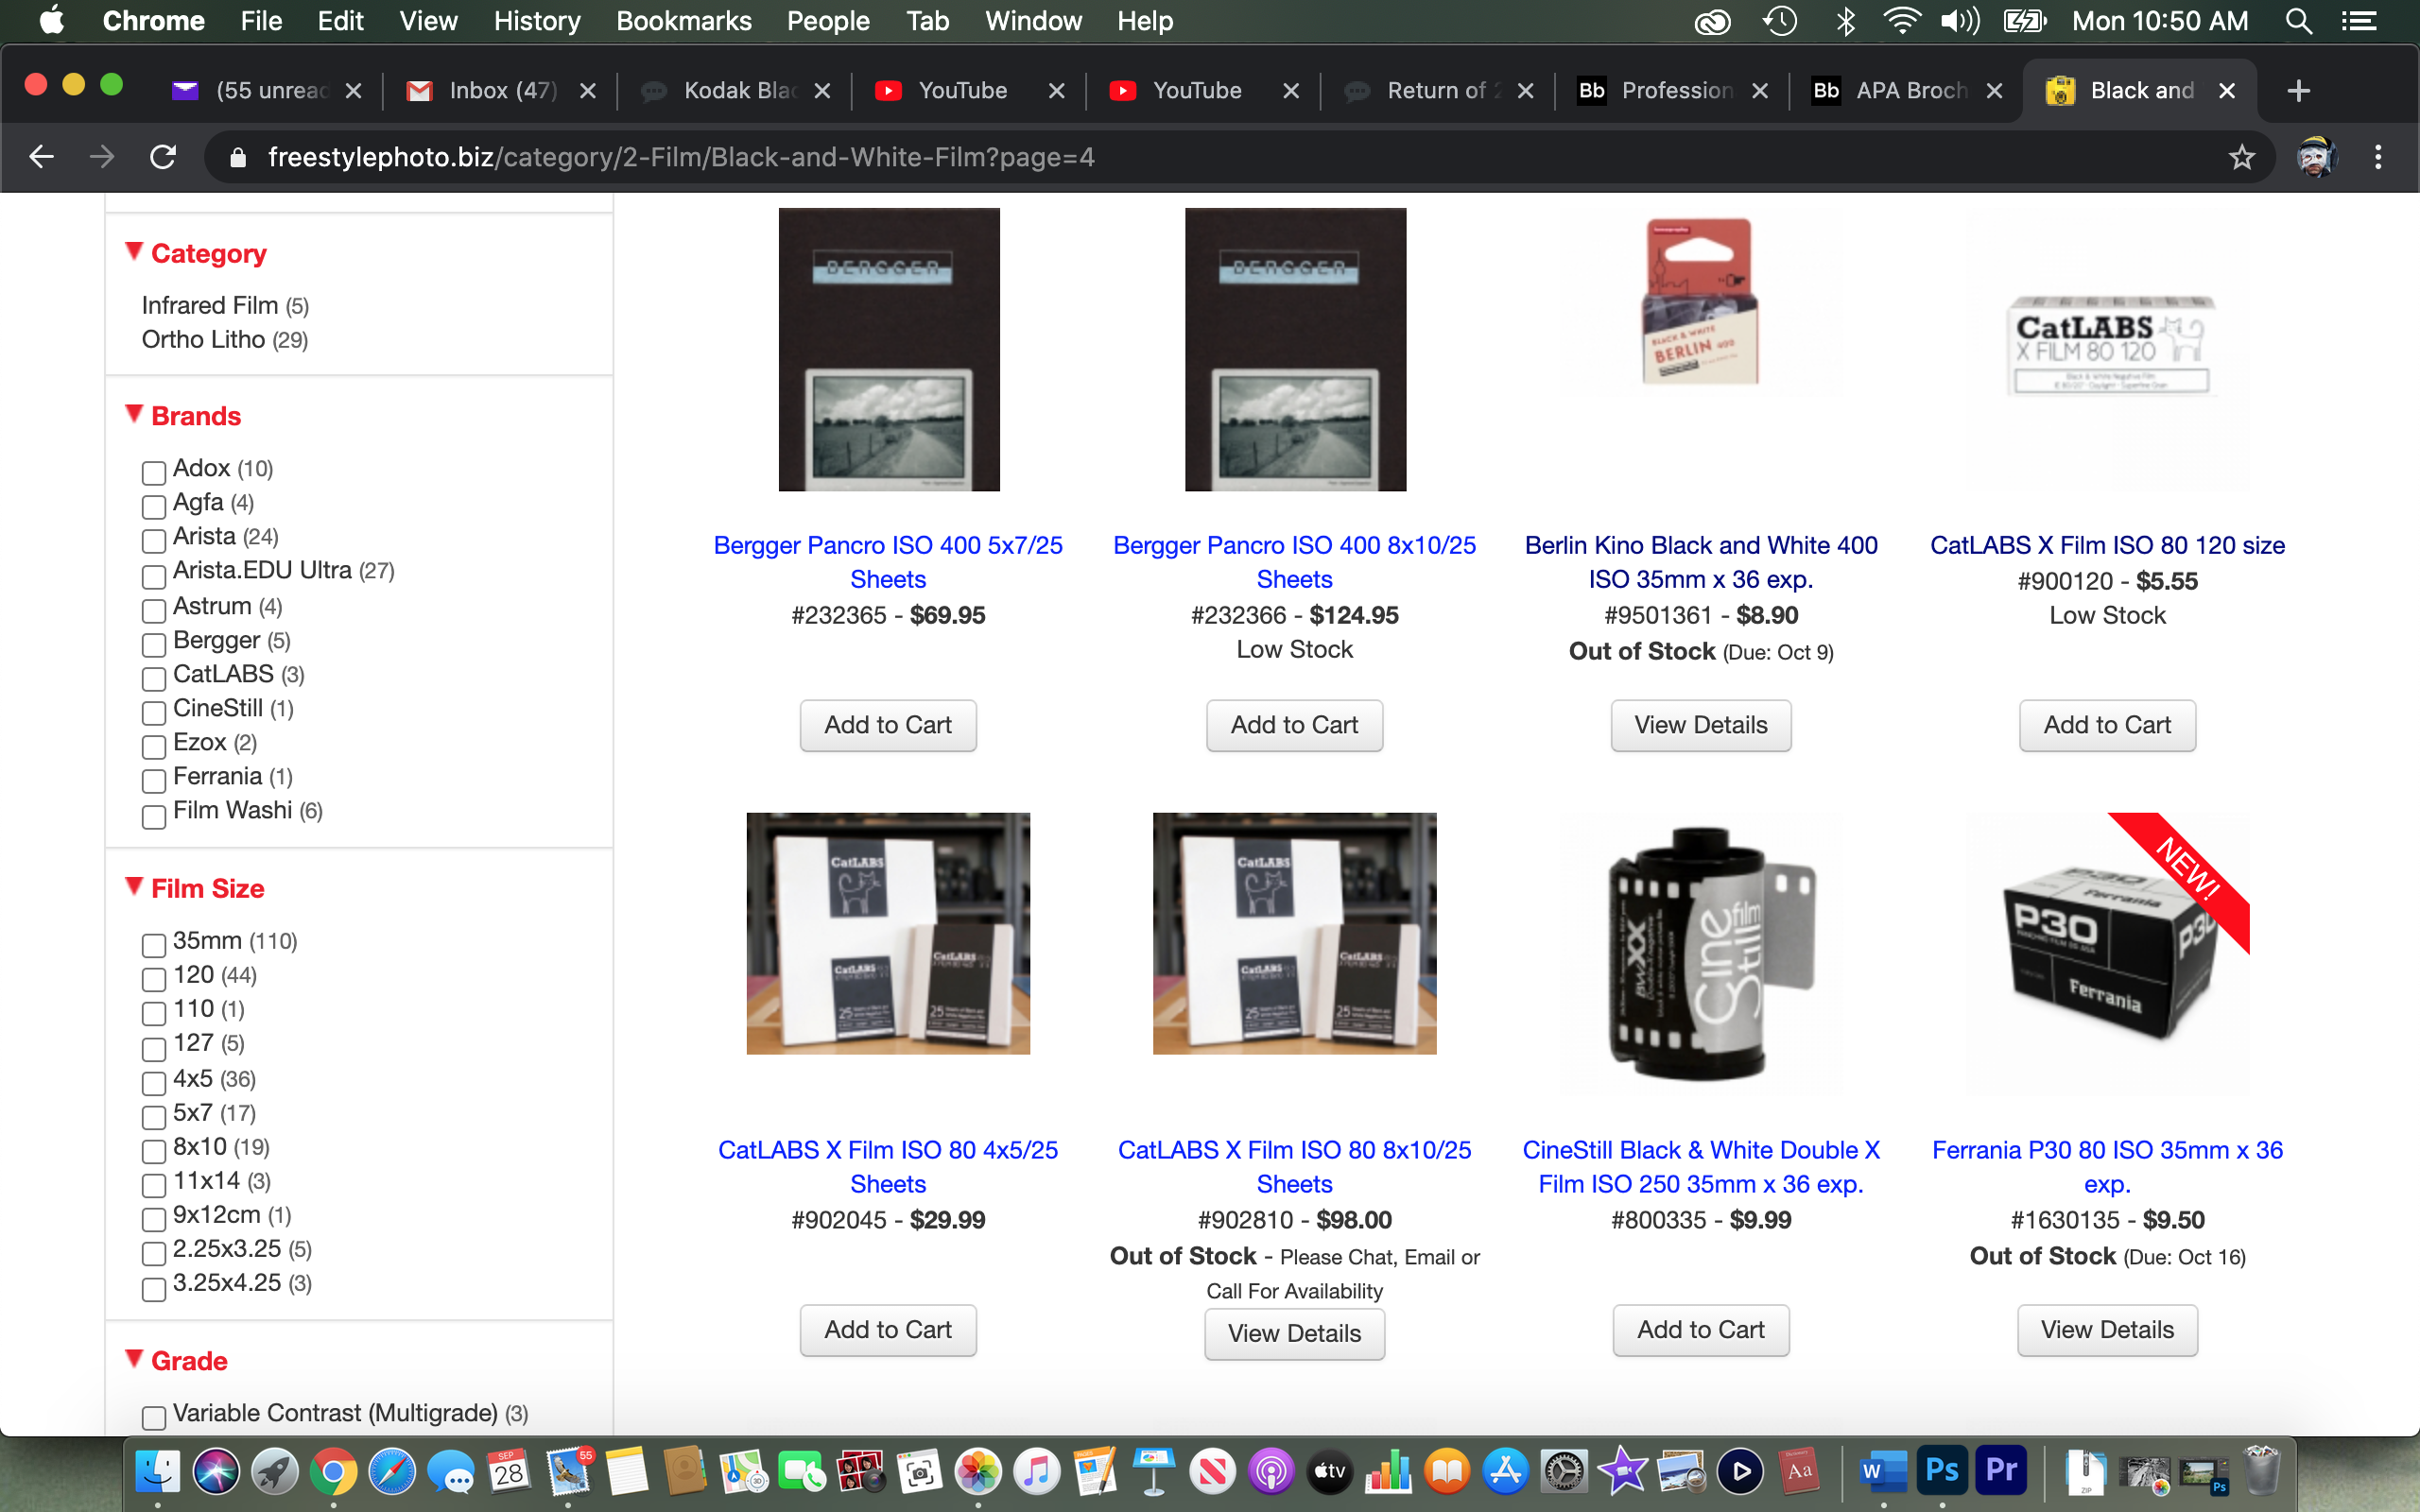This screenshot has width=2420, height=1512.
Task: Select the CatLABS brand checkbox
Action: tap(153, 678)
